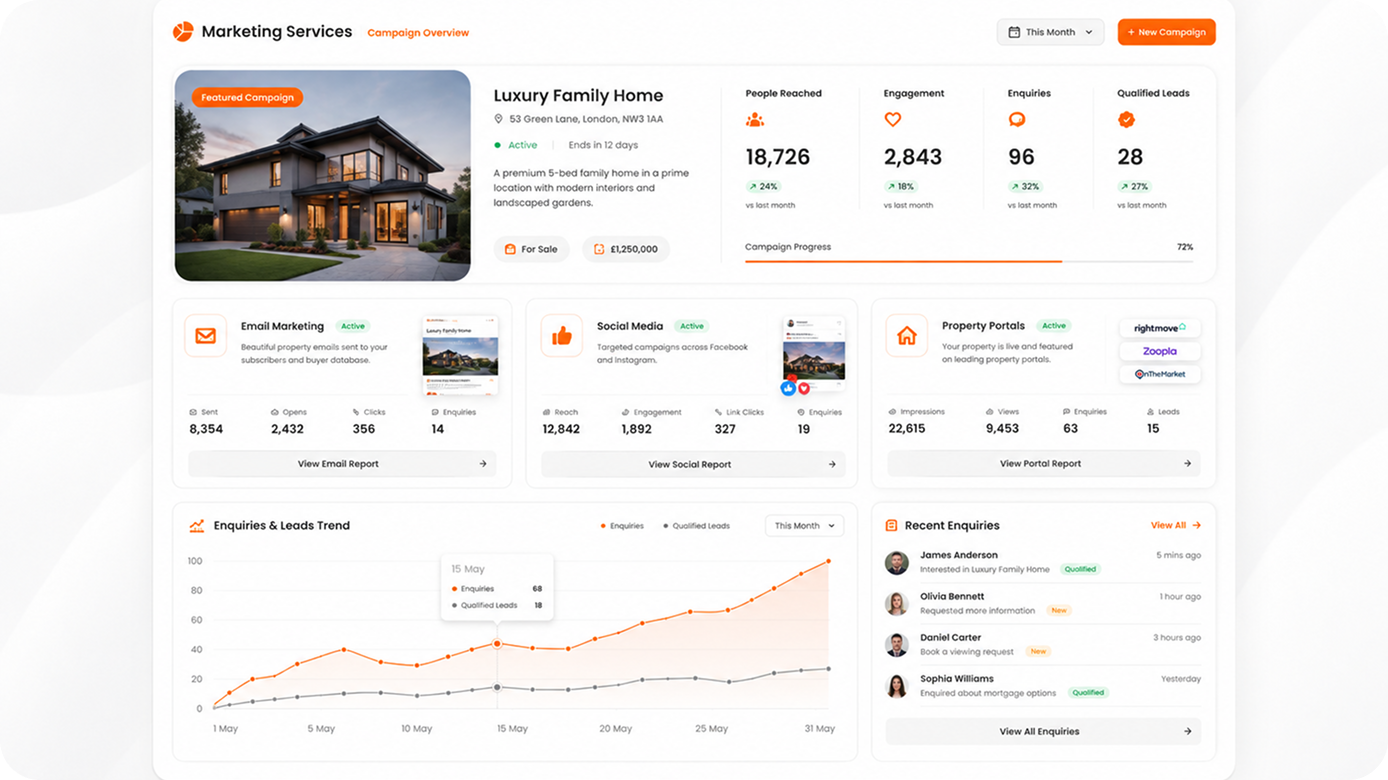
Task: Click the Email Marketing envelope icon
Action: point(205,336)
